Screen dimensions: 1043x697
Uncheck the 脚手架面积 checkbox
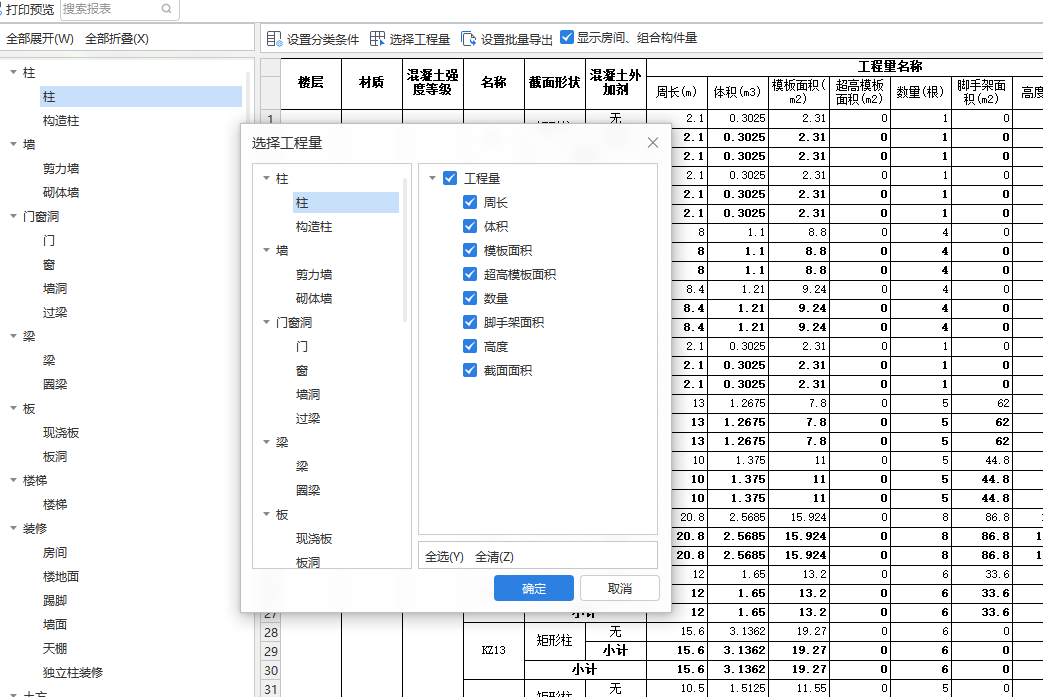click(470, 322)
